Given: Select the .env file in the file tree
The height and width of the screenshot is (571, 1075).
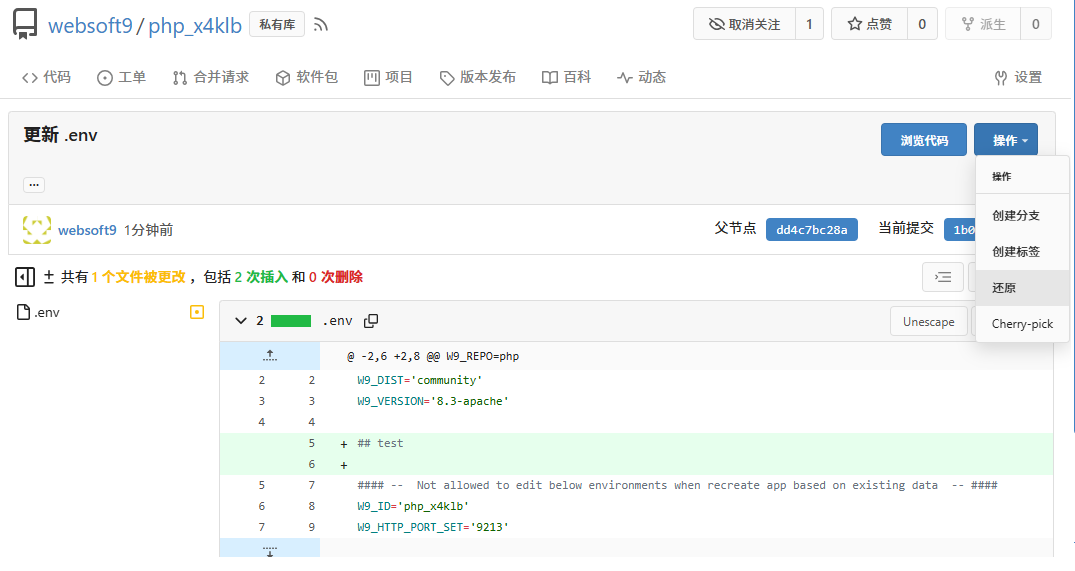Looking at the screenshot, I should (x=47, y=312).
